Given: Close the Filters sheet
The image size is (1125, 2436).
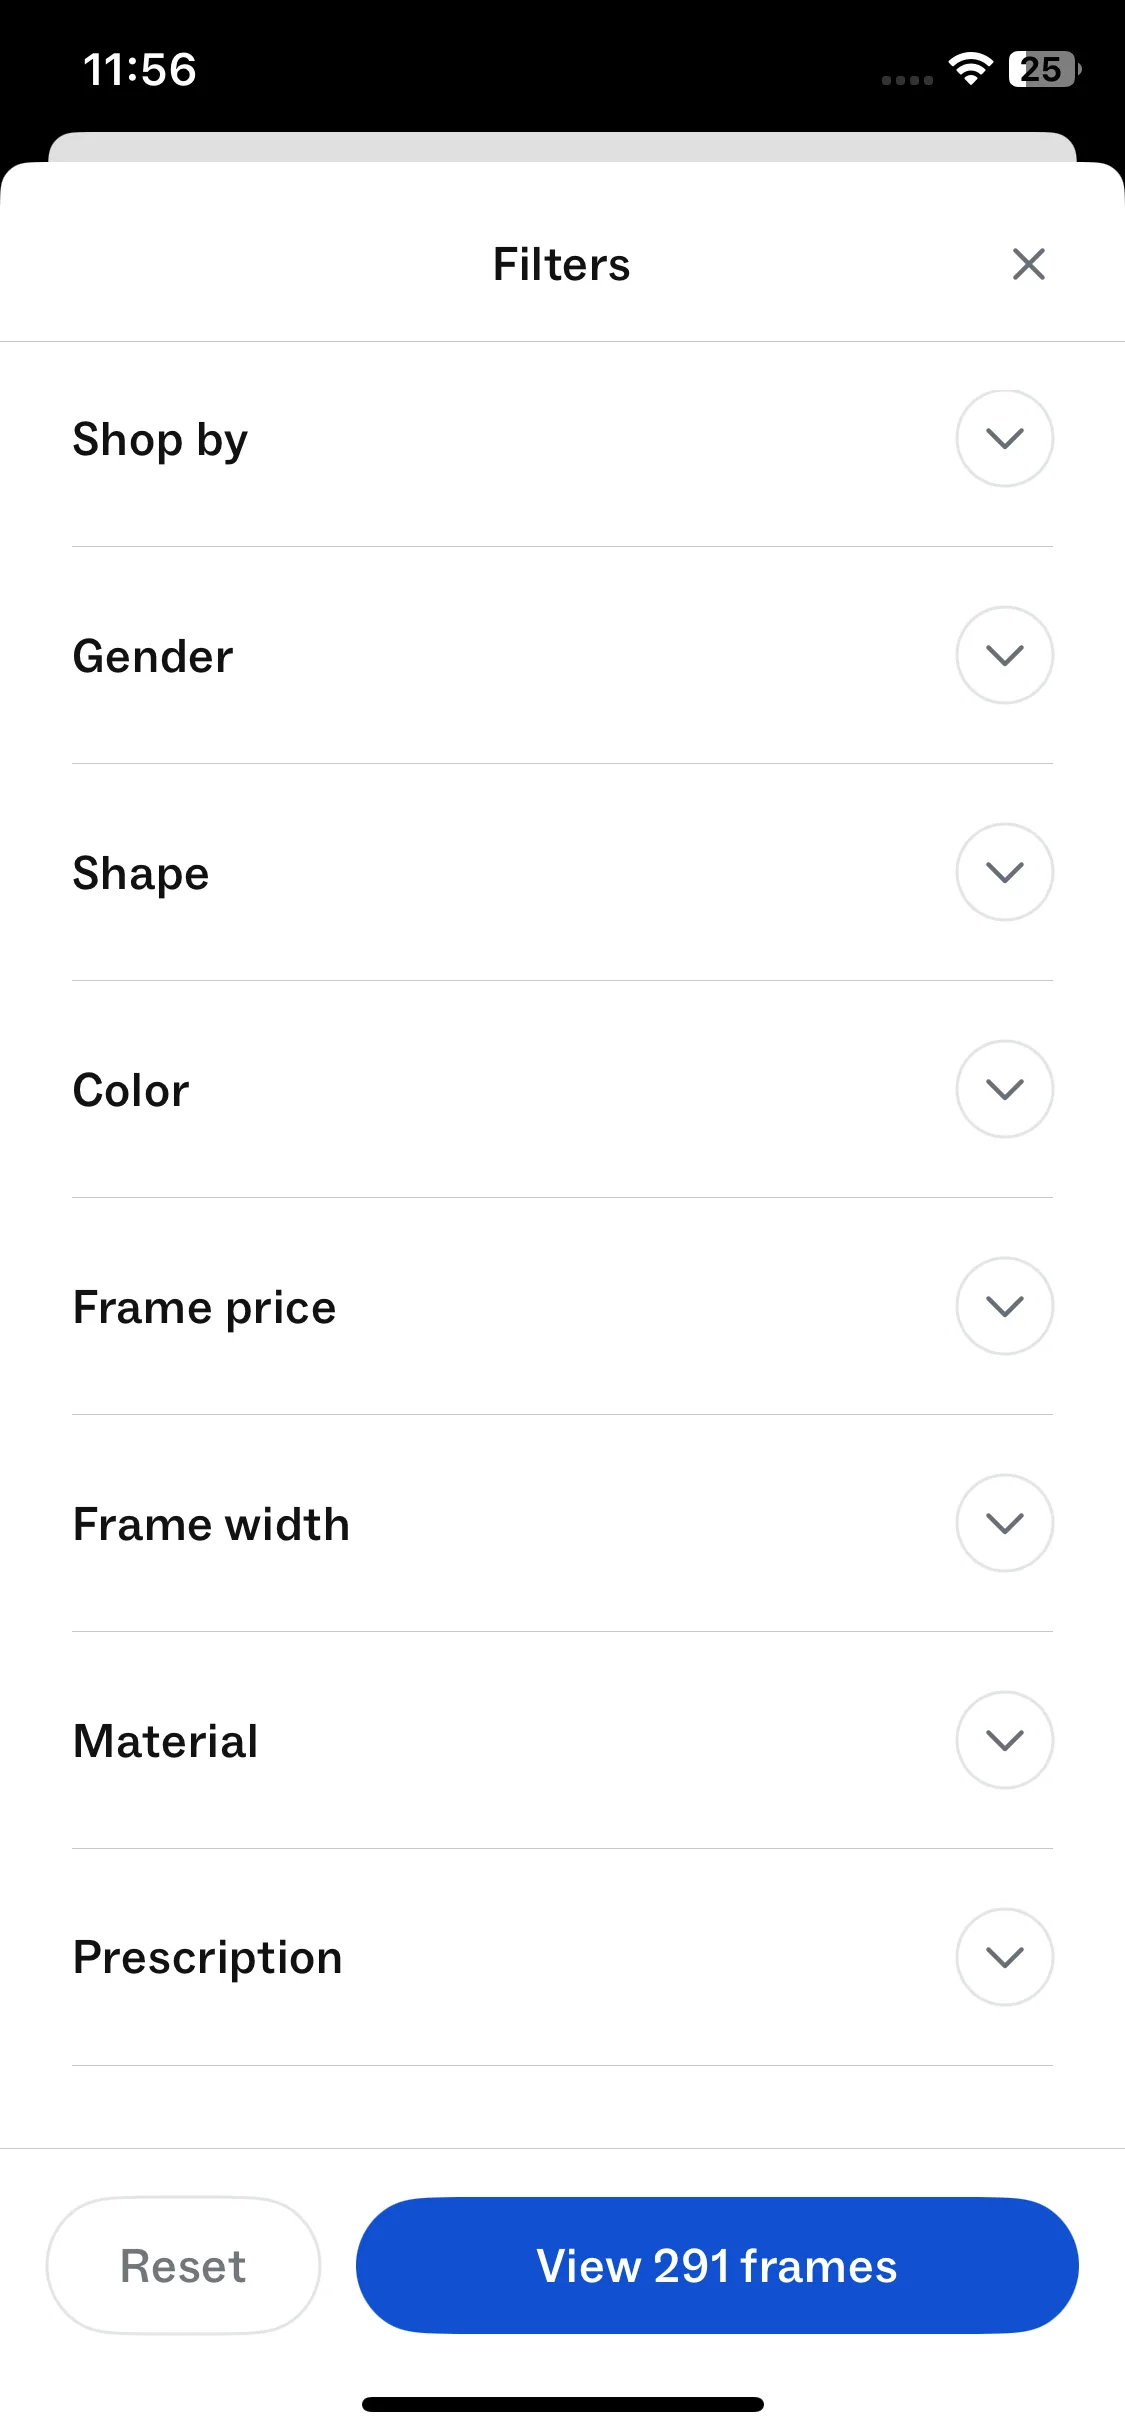Looking at the screenshot, I should point(1028,265).
